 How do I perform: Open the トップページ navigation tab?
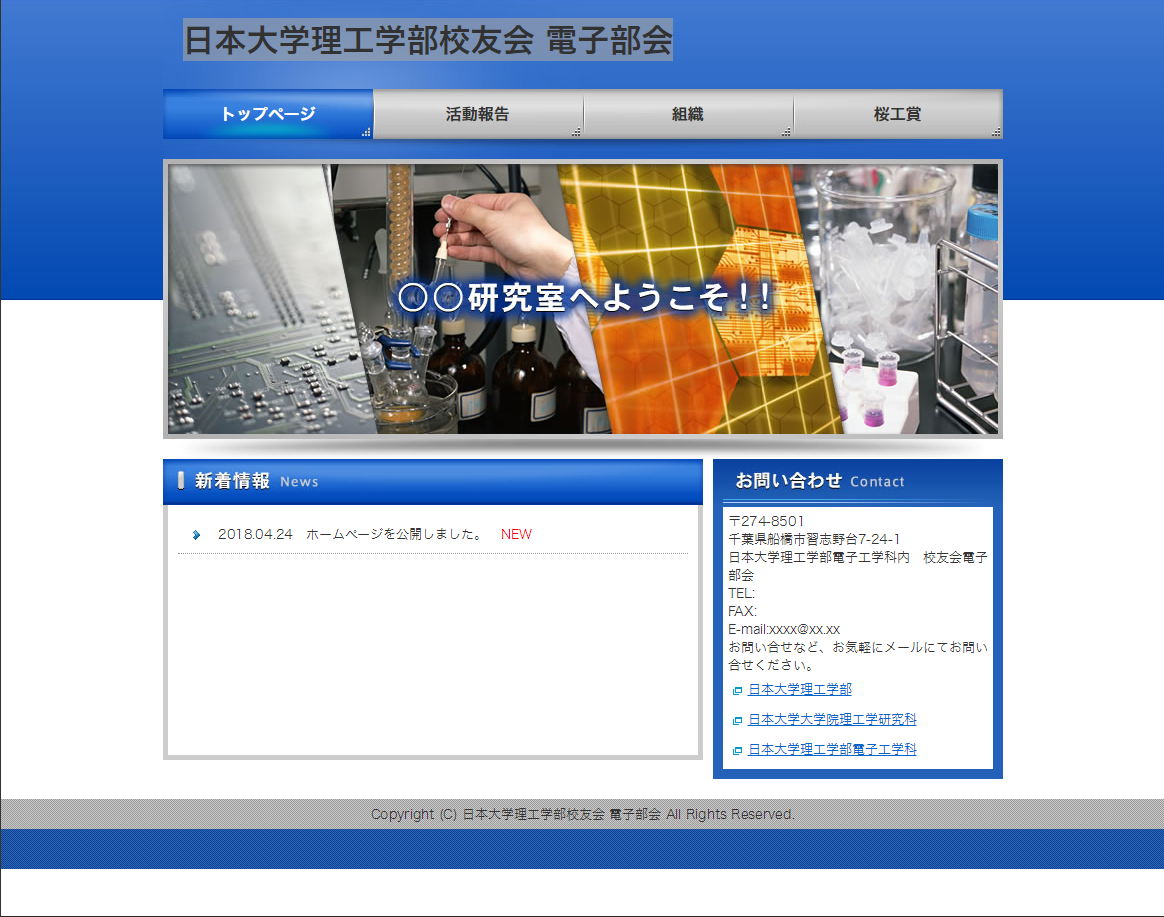pyautogui.click(x=268, y=114)
